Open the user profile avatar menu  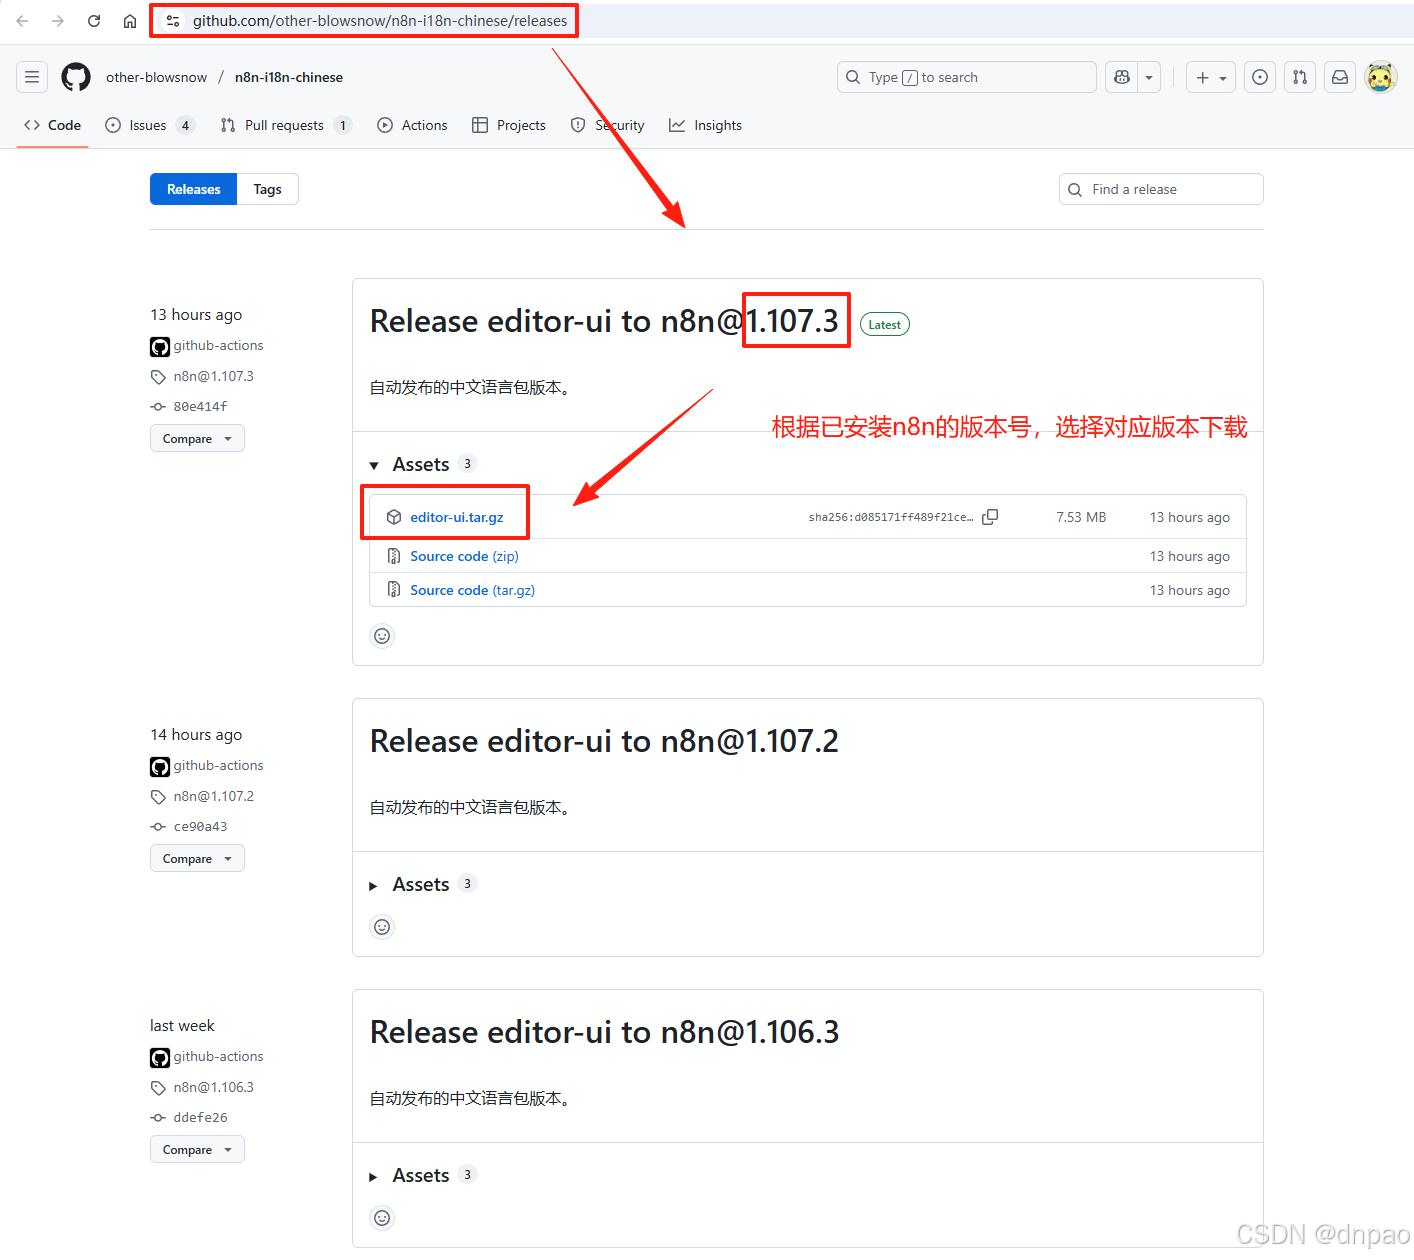click(1381, 77)
